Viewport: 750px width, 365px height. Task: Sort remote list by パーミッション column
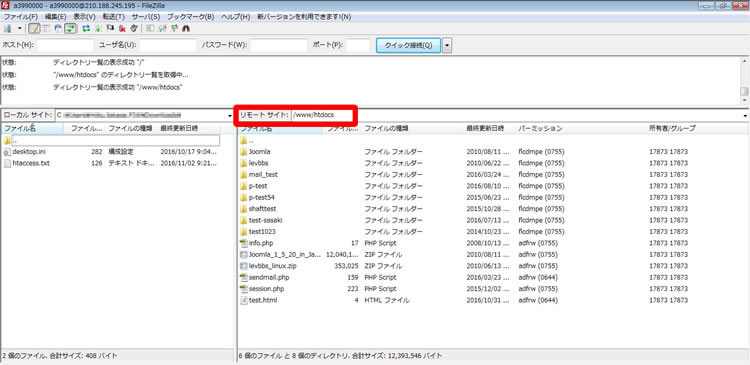[581, 128]
